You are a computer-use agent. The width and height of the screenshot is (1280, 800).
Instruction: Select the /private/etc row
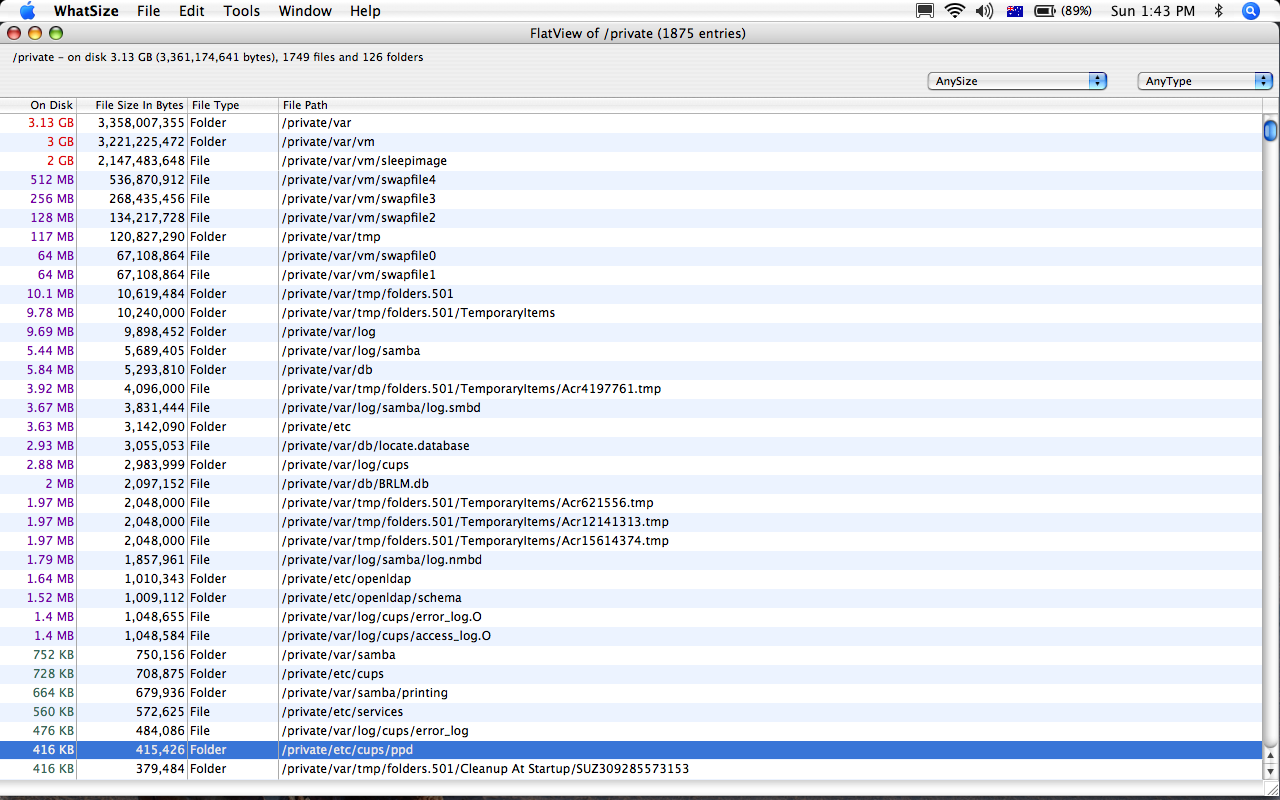tap(631, 427)
